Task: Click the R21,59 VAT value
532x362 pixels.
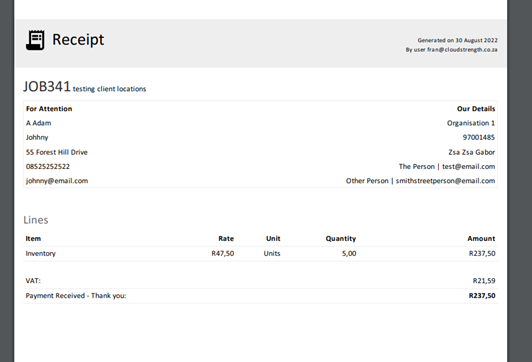Action: [x=484, y=281]
